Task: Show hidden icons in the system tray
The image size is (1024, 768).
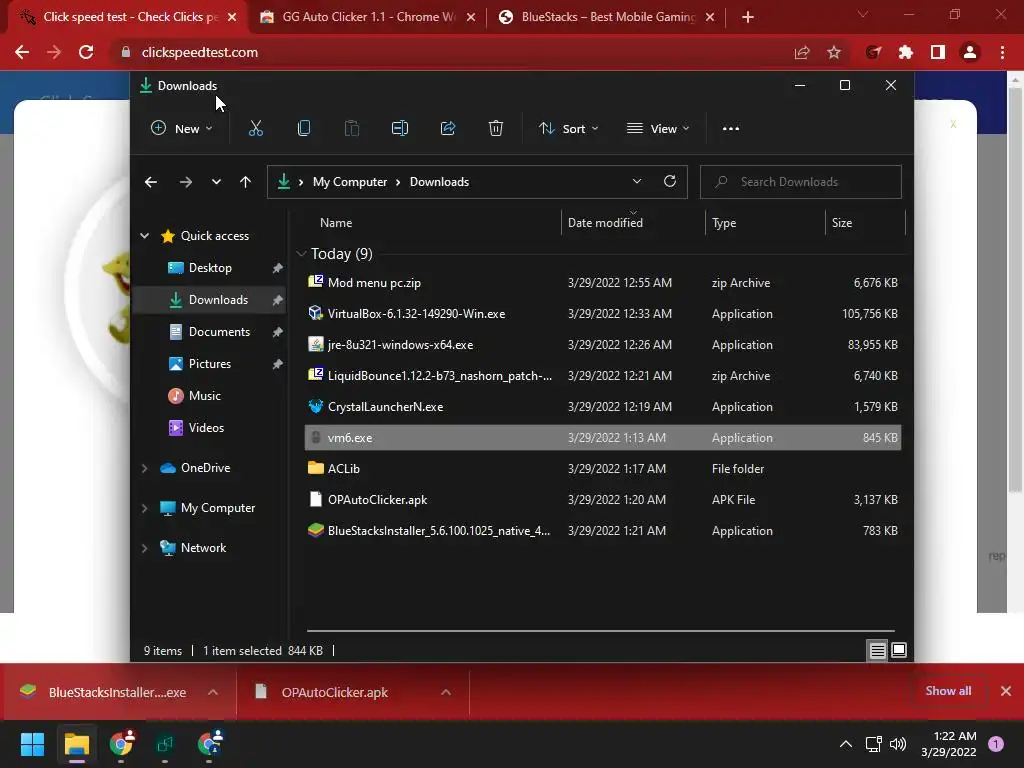Action: click(x=846, y=744)
